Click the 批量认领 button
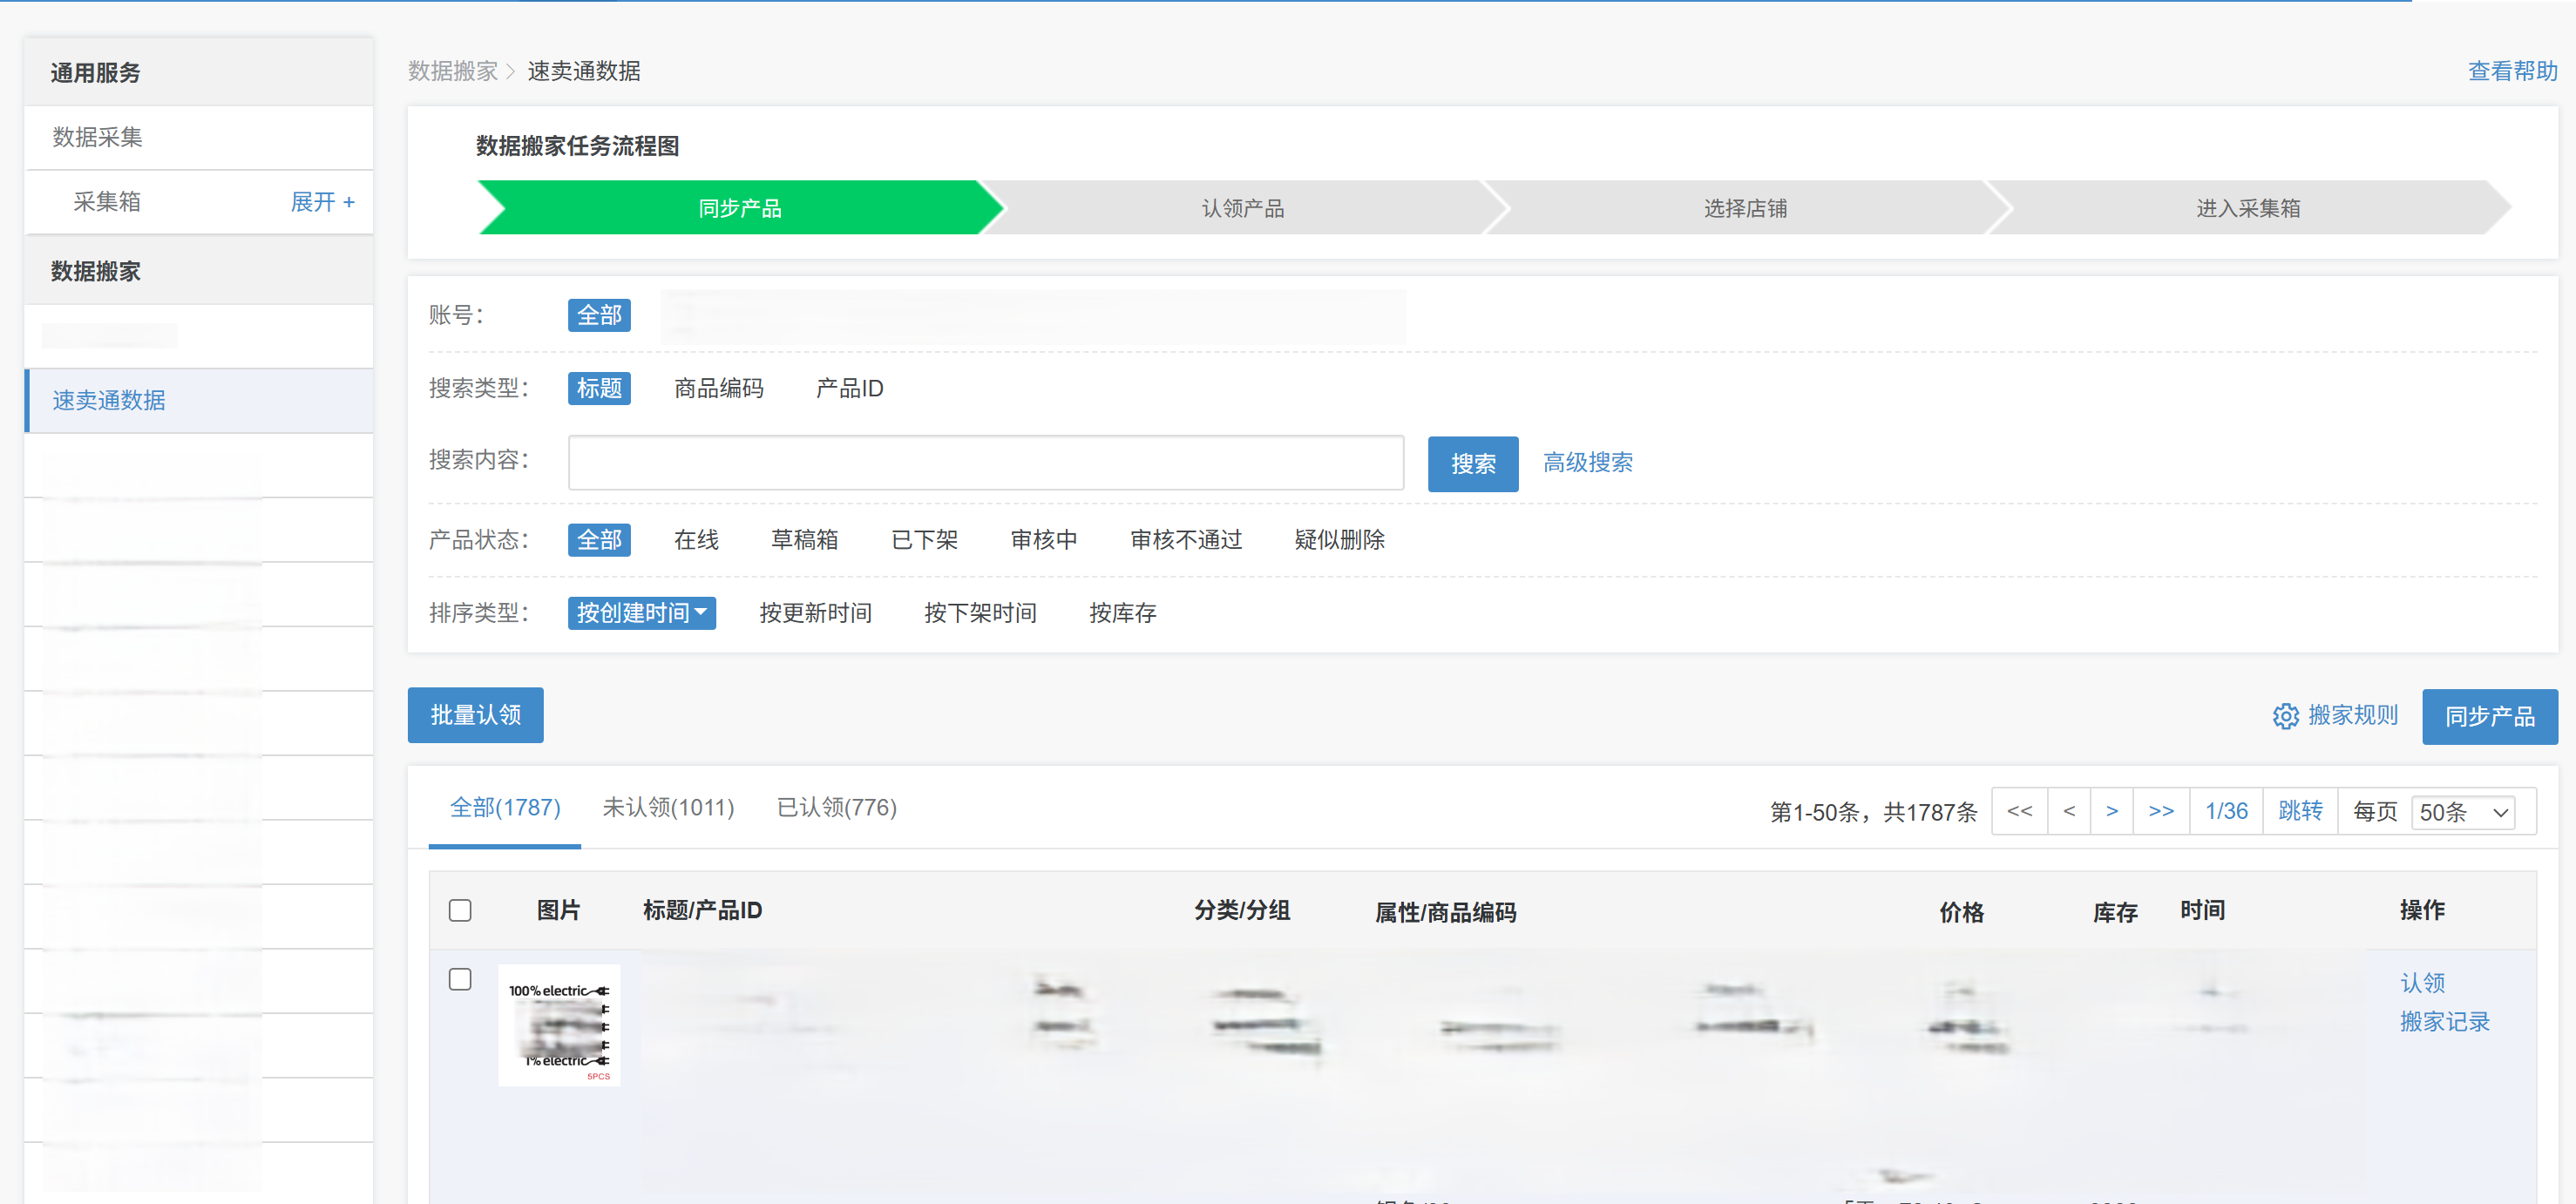Viewport: 2576px width, 1204px height. pos(475,715)
